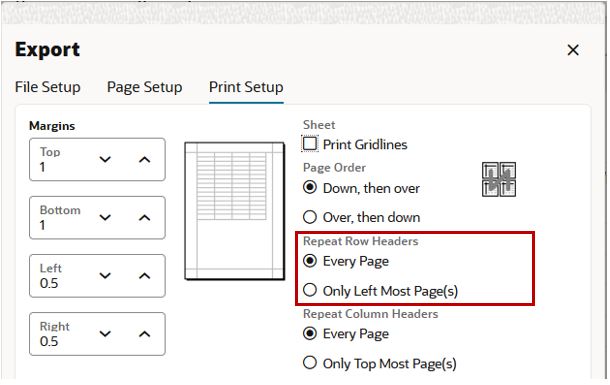Image resolution: width=610 pixels, height=385 pixels.
Task: Click the Margins heading text
Action: coord(52,126)
